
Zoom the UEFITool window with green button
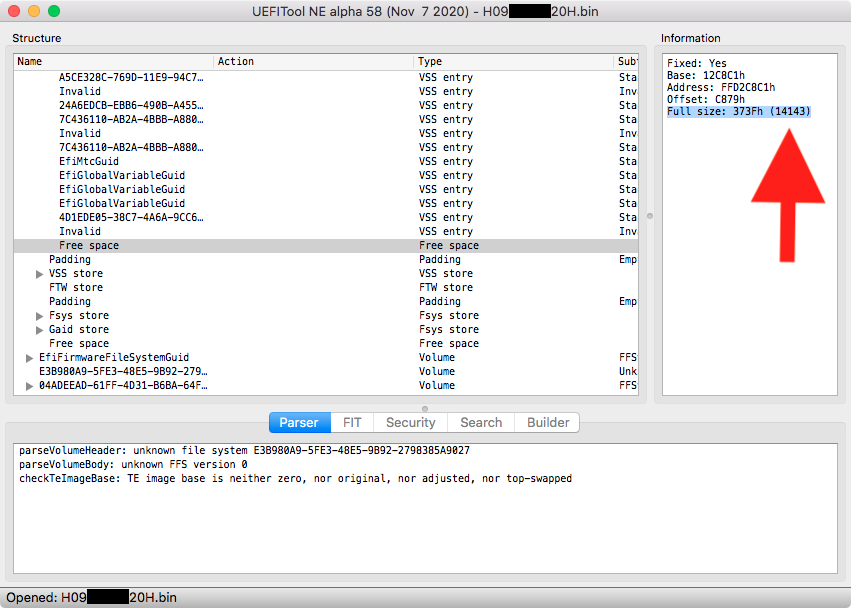pyautogui.click(x=54, y=11)
